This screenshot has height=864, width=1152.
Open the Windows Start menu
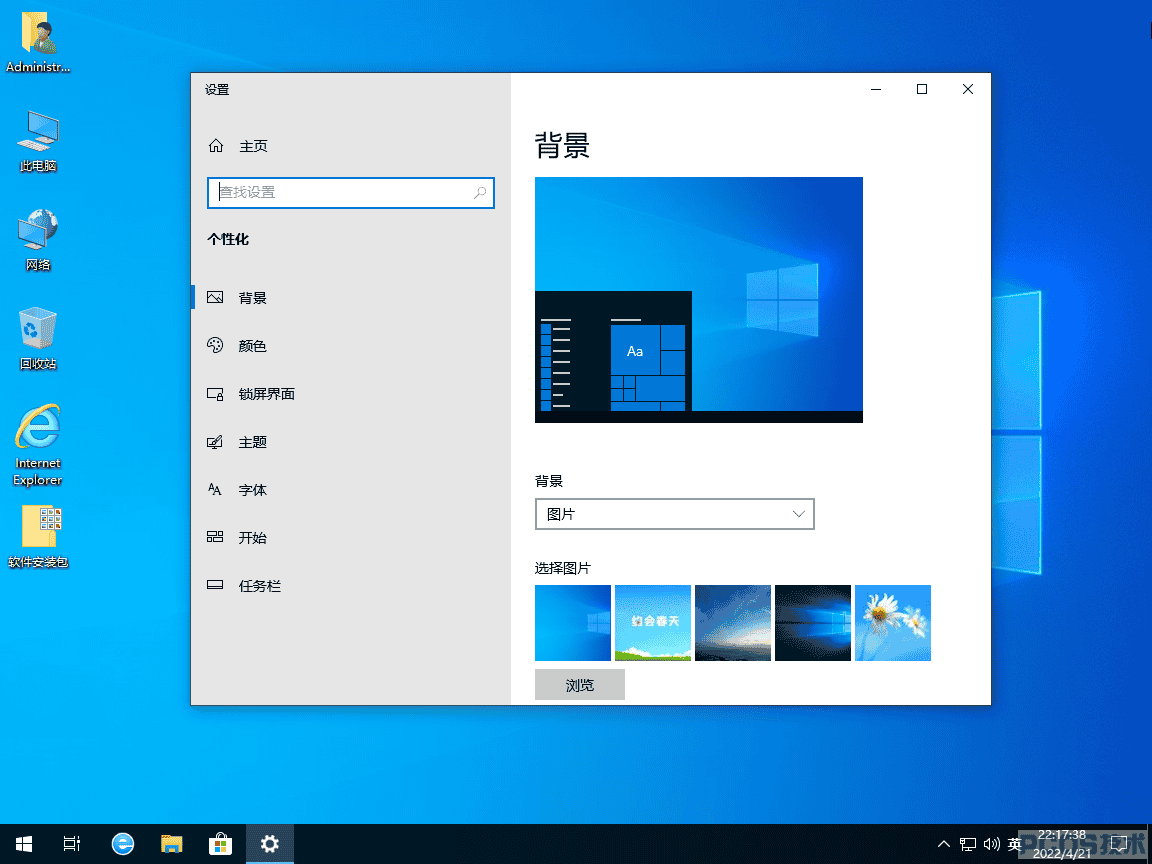click(24, 844)
